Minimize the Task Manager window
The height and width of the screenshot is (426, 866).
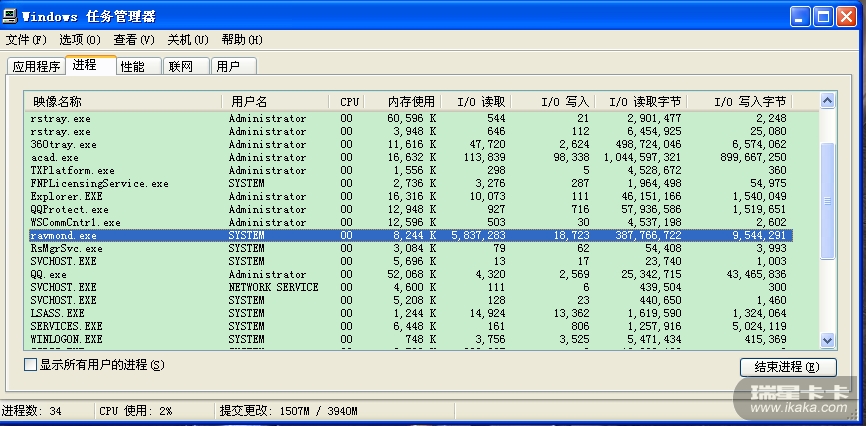click(x=800, y=17)
